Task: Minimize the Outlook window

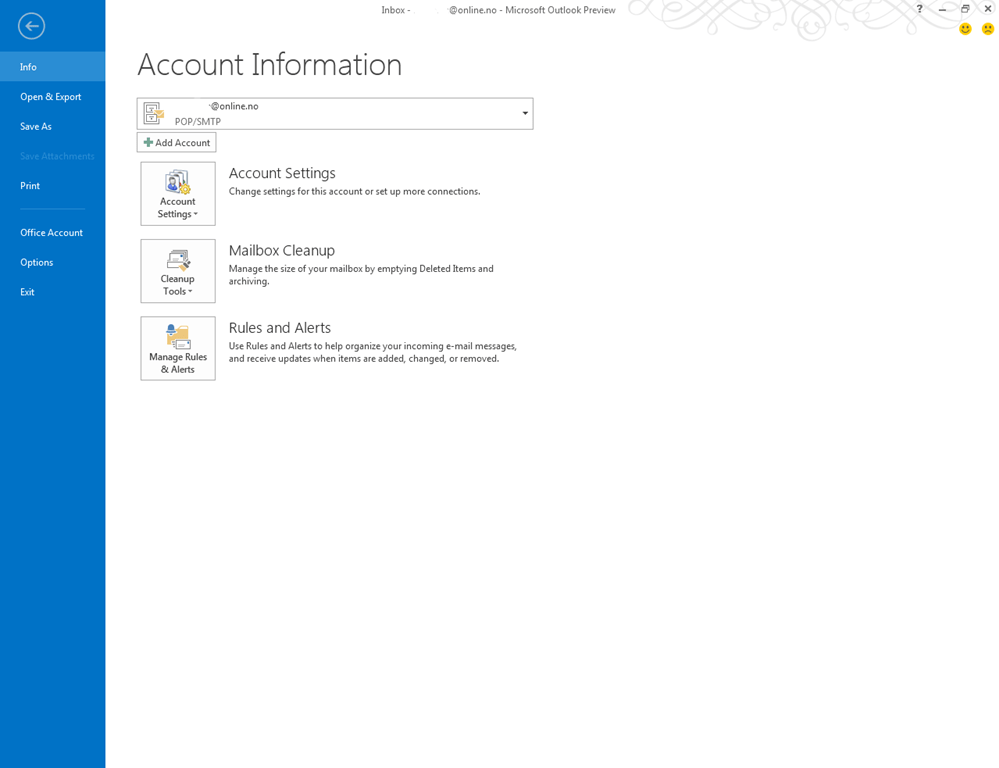Action: coord(942,9)
